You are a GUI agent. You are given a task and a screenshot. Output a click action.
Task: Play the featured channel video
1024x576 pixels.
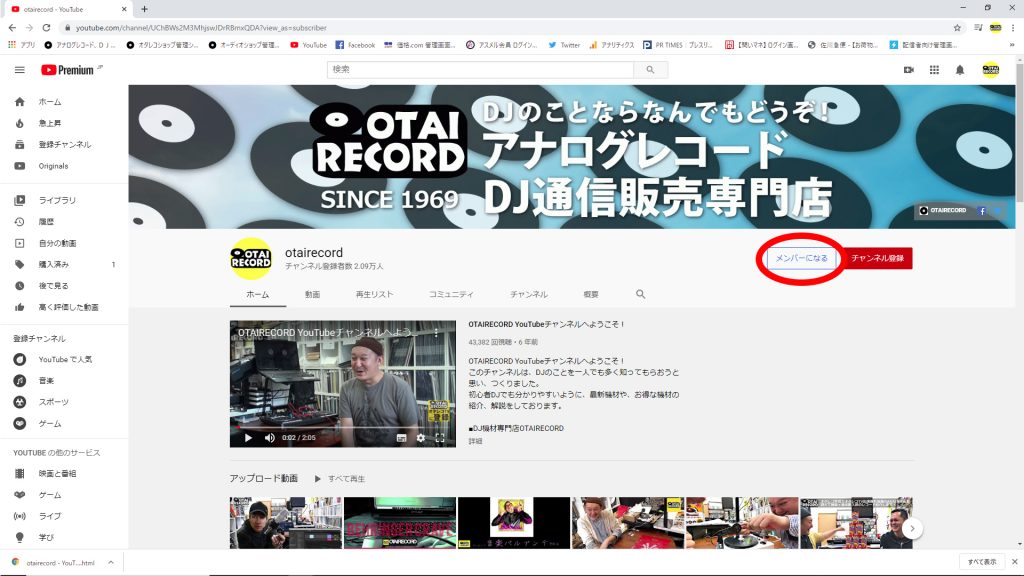tap(248, 438)
